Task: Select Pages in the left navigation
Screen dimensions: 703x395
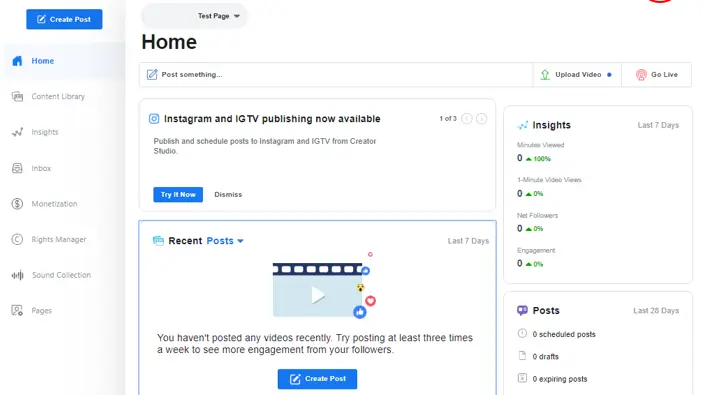Action: (x=42, y=311)
